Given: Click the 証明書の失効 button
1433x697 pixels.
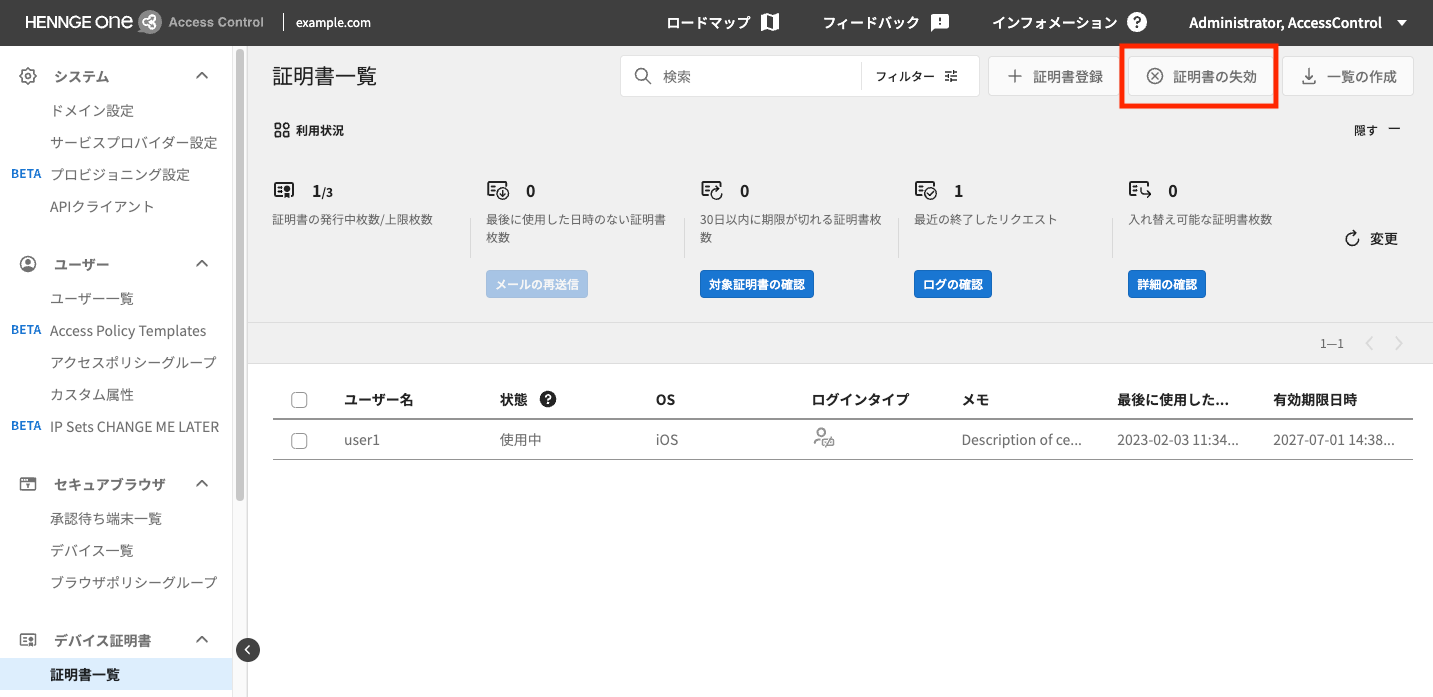Looking at the screenshot, I should (1201, 76).
